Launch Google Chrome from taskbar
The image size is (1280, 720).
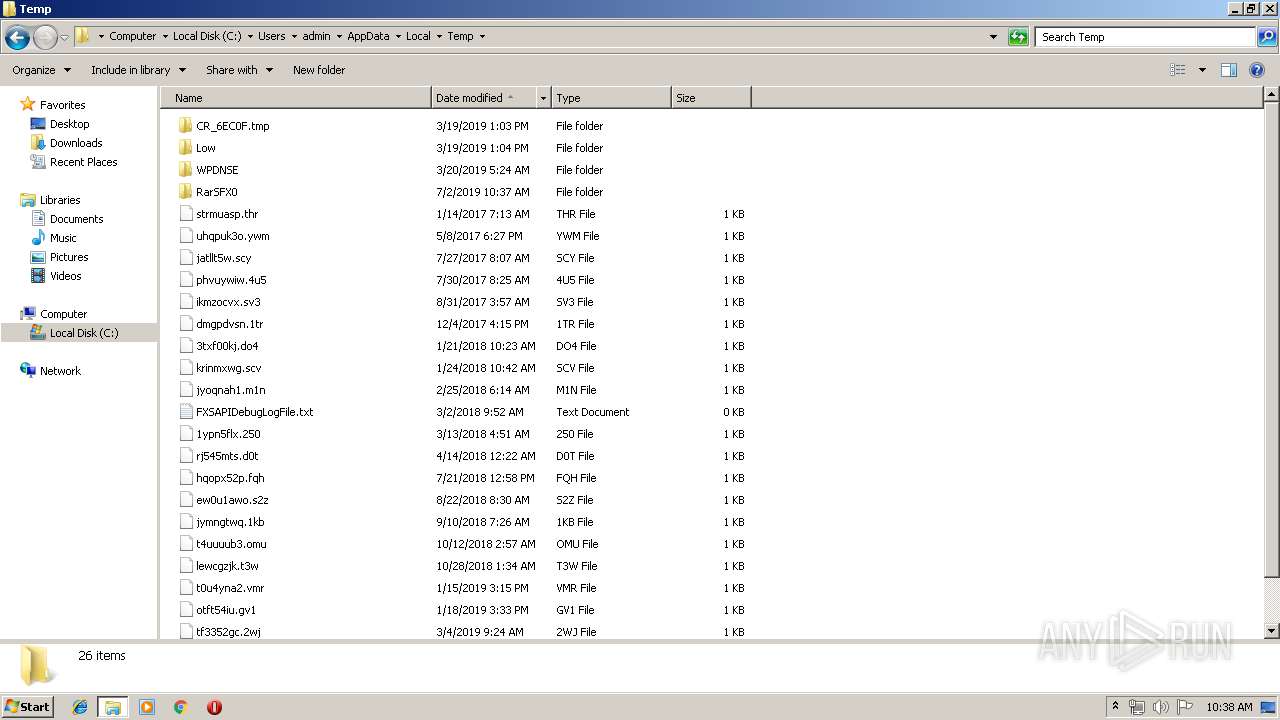click(x=181, y=707)
